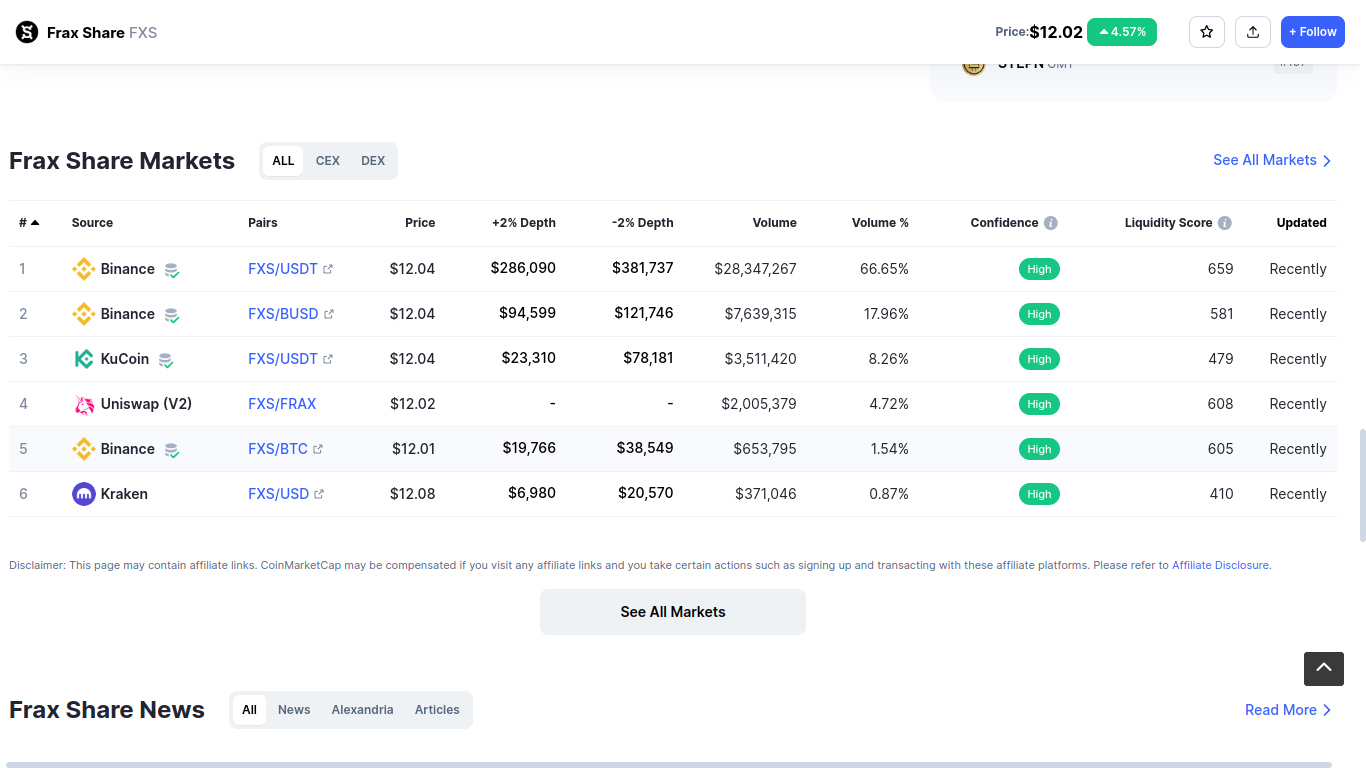The width and height of the screenshot is (1366, 768).
Task: Sort by the Price column header
Action: [420, 223]
